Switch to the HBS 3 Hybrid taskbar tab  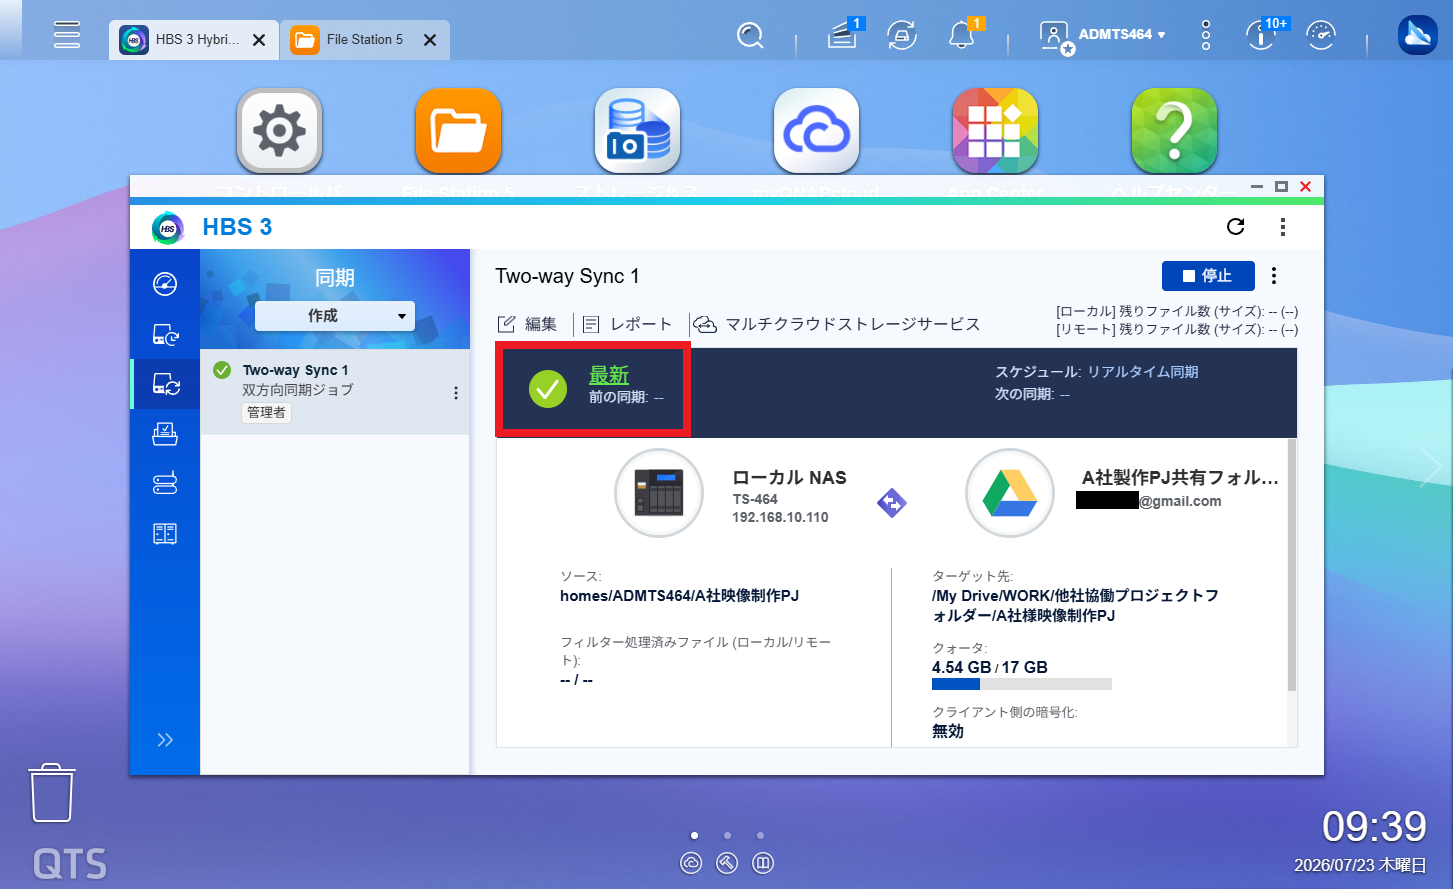(193, 40)
